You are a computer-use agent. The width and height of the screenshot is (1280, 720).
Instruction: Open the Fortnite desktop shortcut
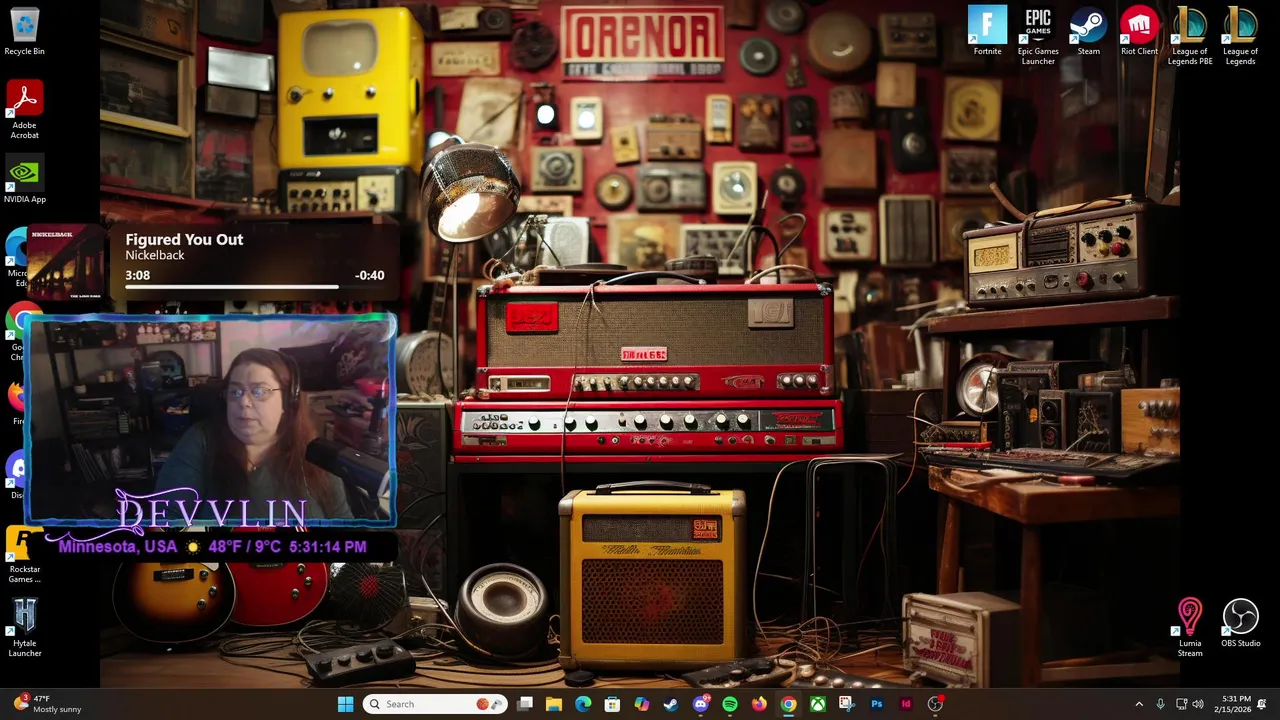pyautogui.click(x=987, y=31)
